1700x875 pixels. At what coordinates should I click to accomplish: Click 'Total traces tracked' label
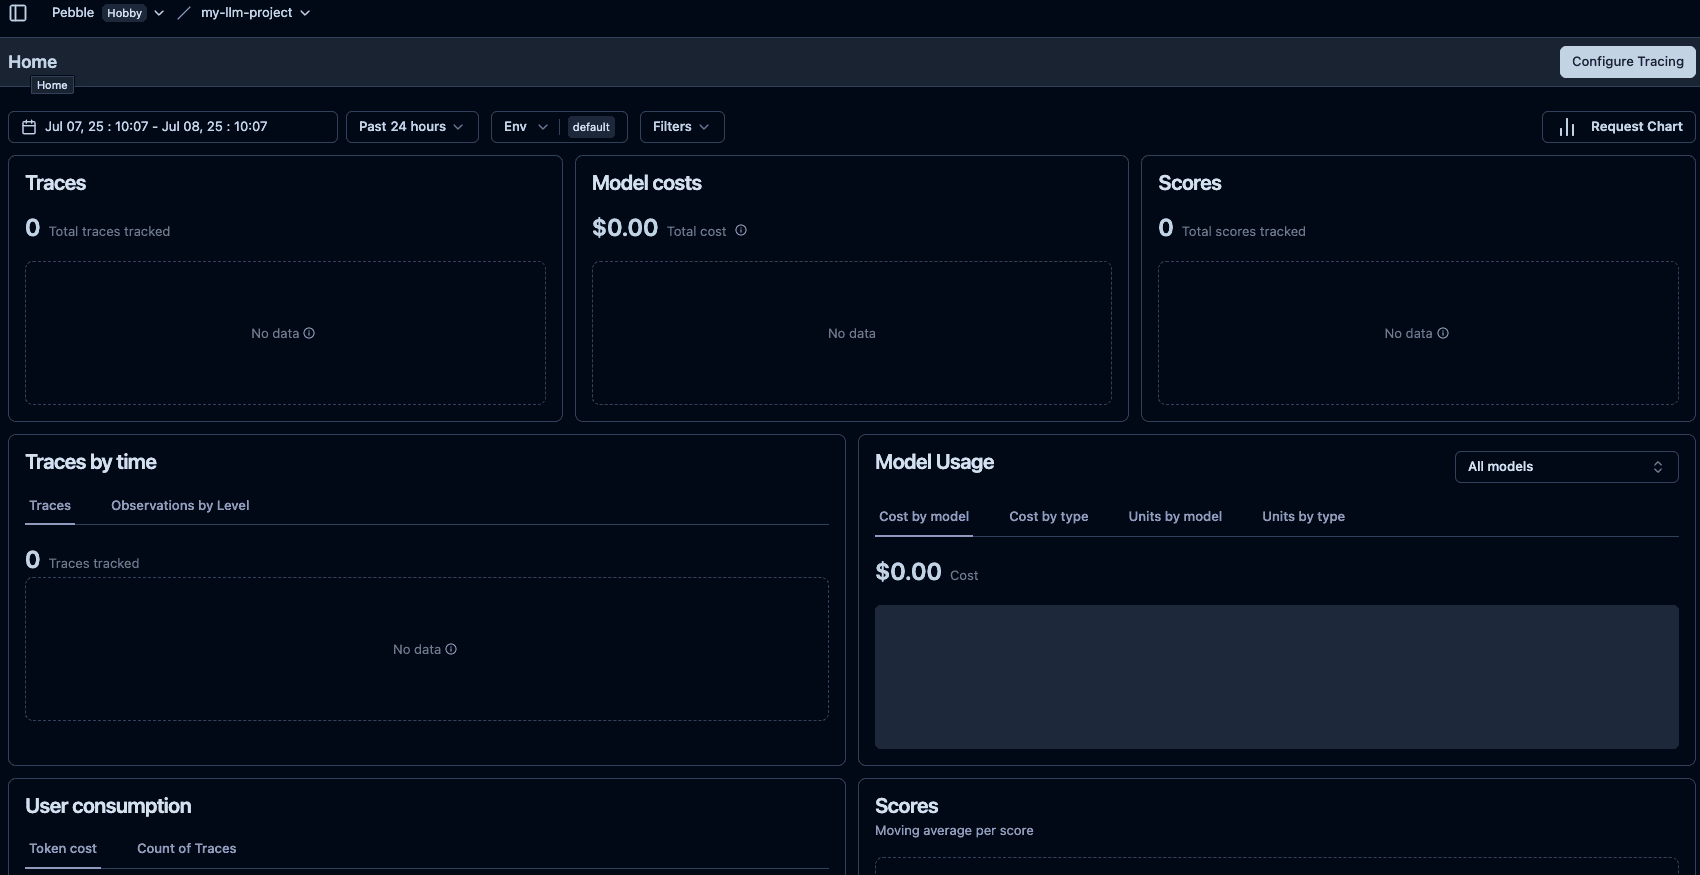tap(109, 231)
